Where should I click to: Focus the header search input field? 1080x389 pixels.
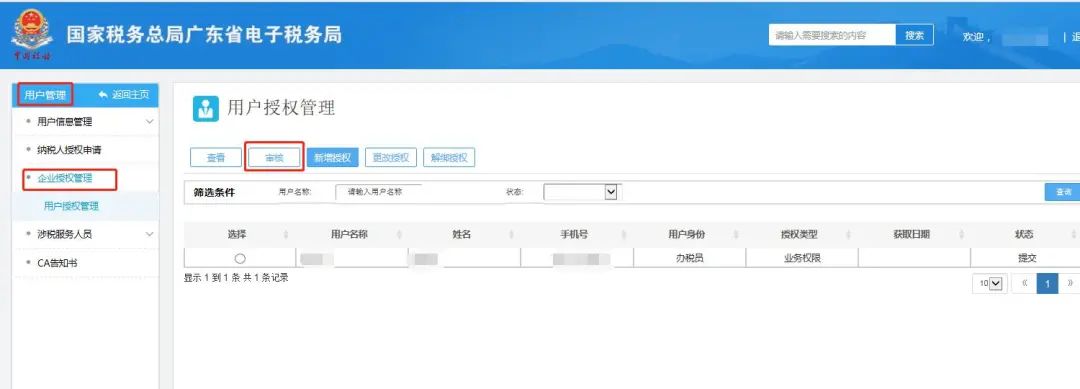pos(832,35)
